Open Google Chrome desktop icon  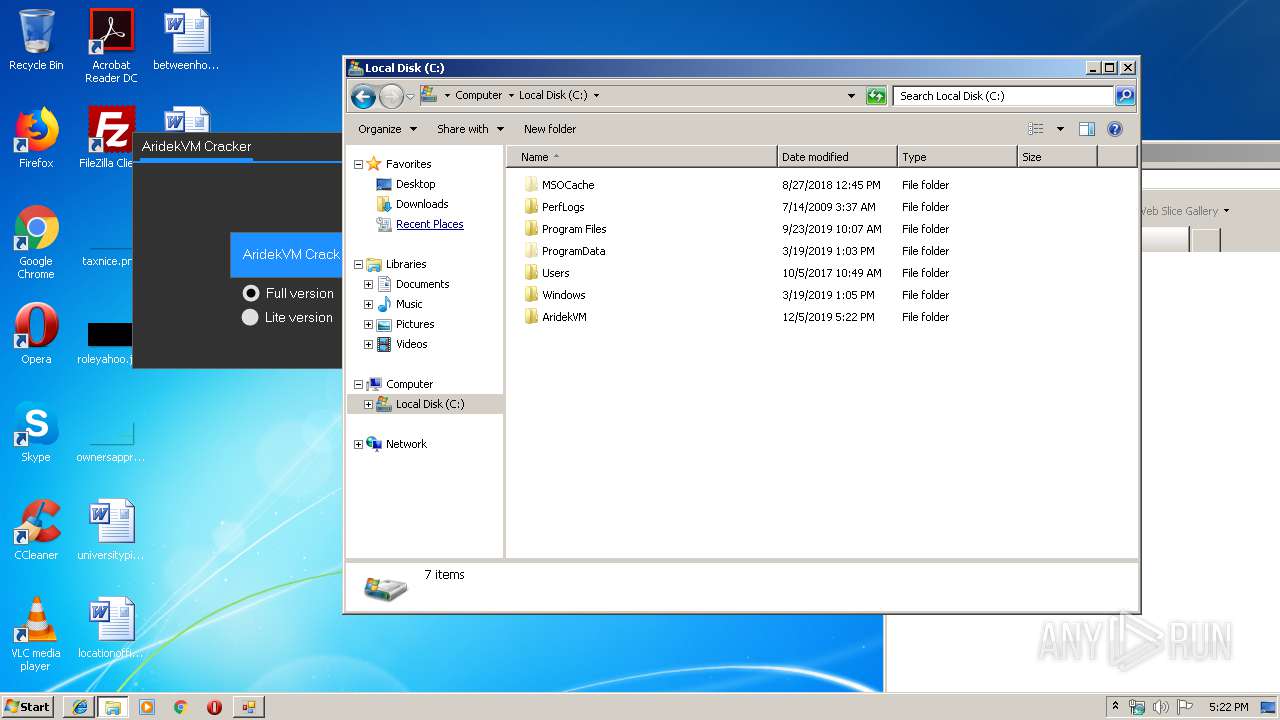click(36, 243)
